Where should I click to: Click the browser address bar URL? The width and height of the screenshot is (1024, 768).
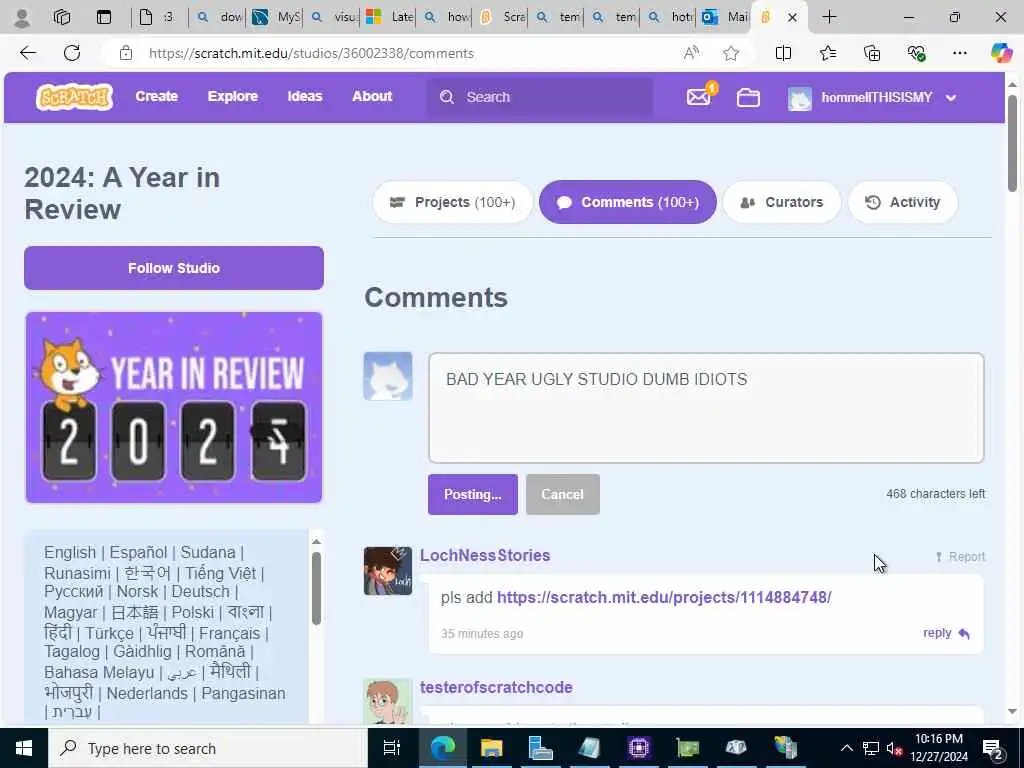pos(312,54)
